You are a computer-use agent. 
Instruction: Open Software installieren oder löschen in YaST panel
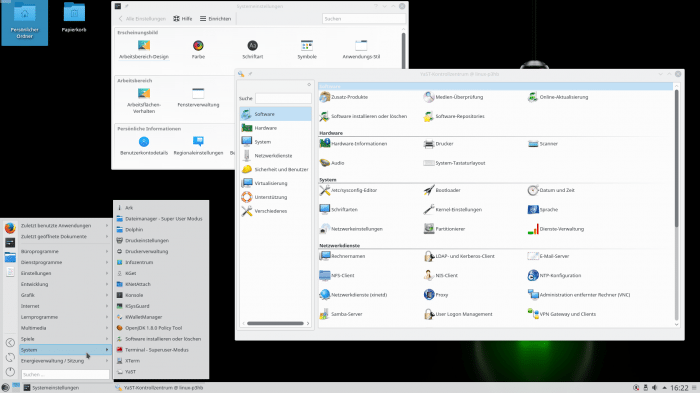(x=363, y=116)
